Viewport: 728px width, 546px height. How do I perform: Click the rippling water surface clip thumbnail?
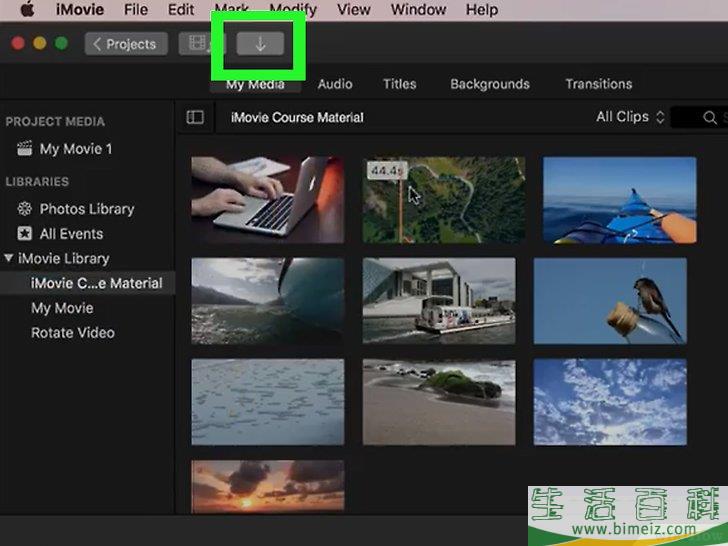pos(268,402)
